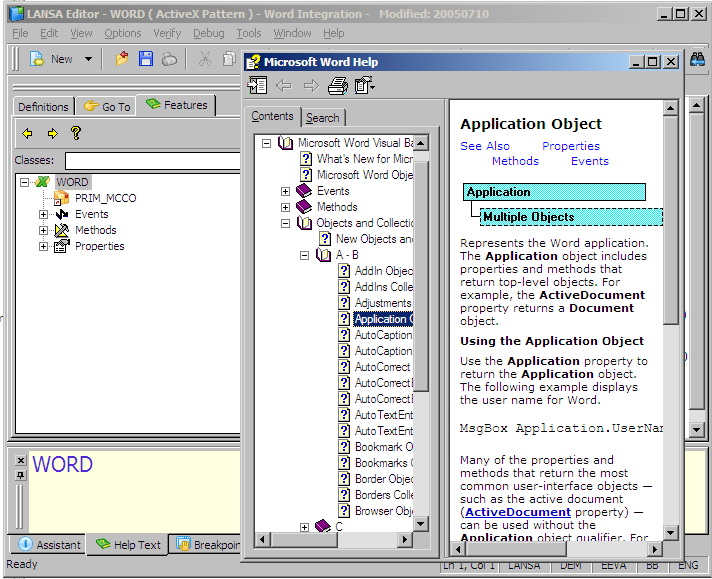712x579 pixels.
Task: Expand the Properties node under WORD
Action: 44,246
